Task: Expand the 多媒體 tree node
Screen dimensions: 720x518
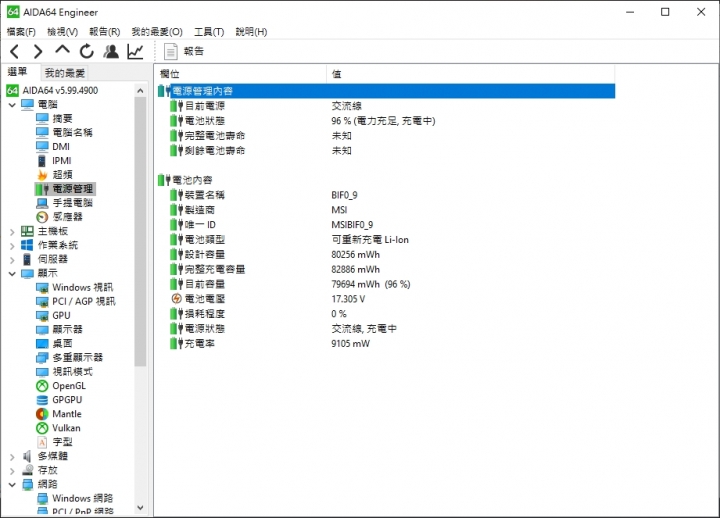Action: pos(12,457)
